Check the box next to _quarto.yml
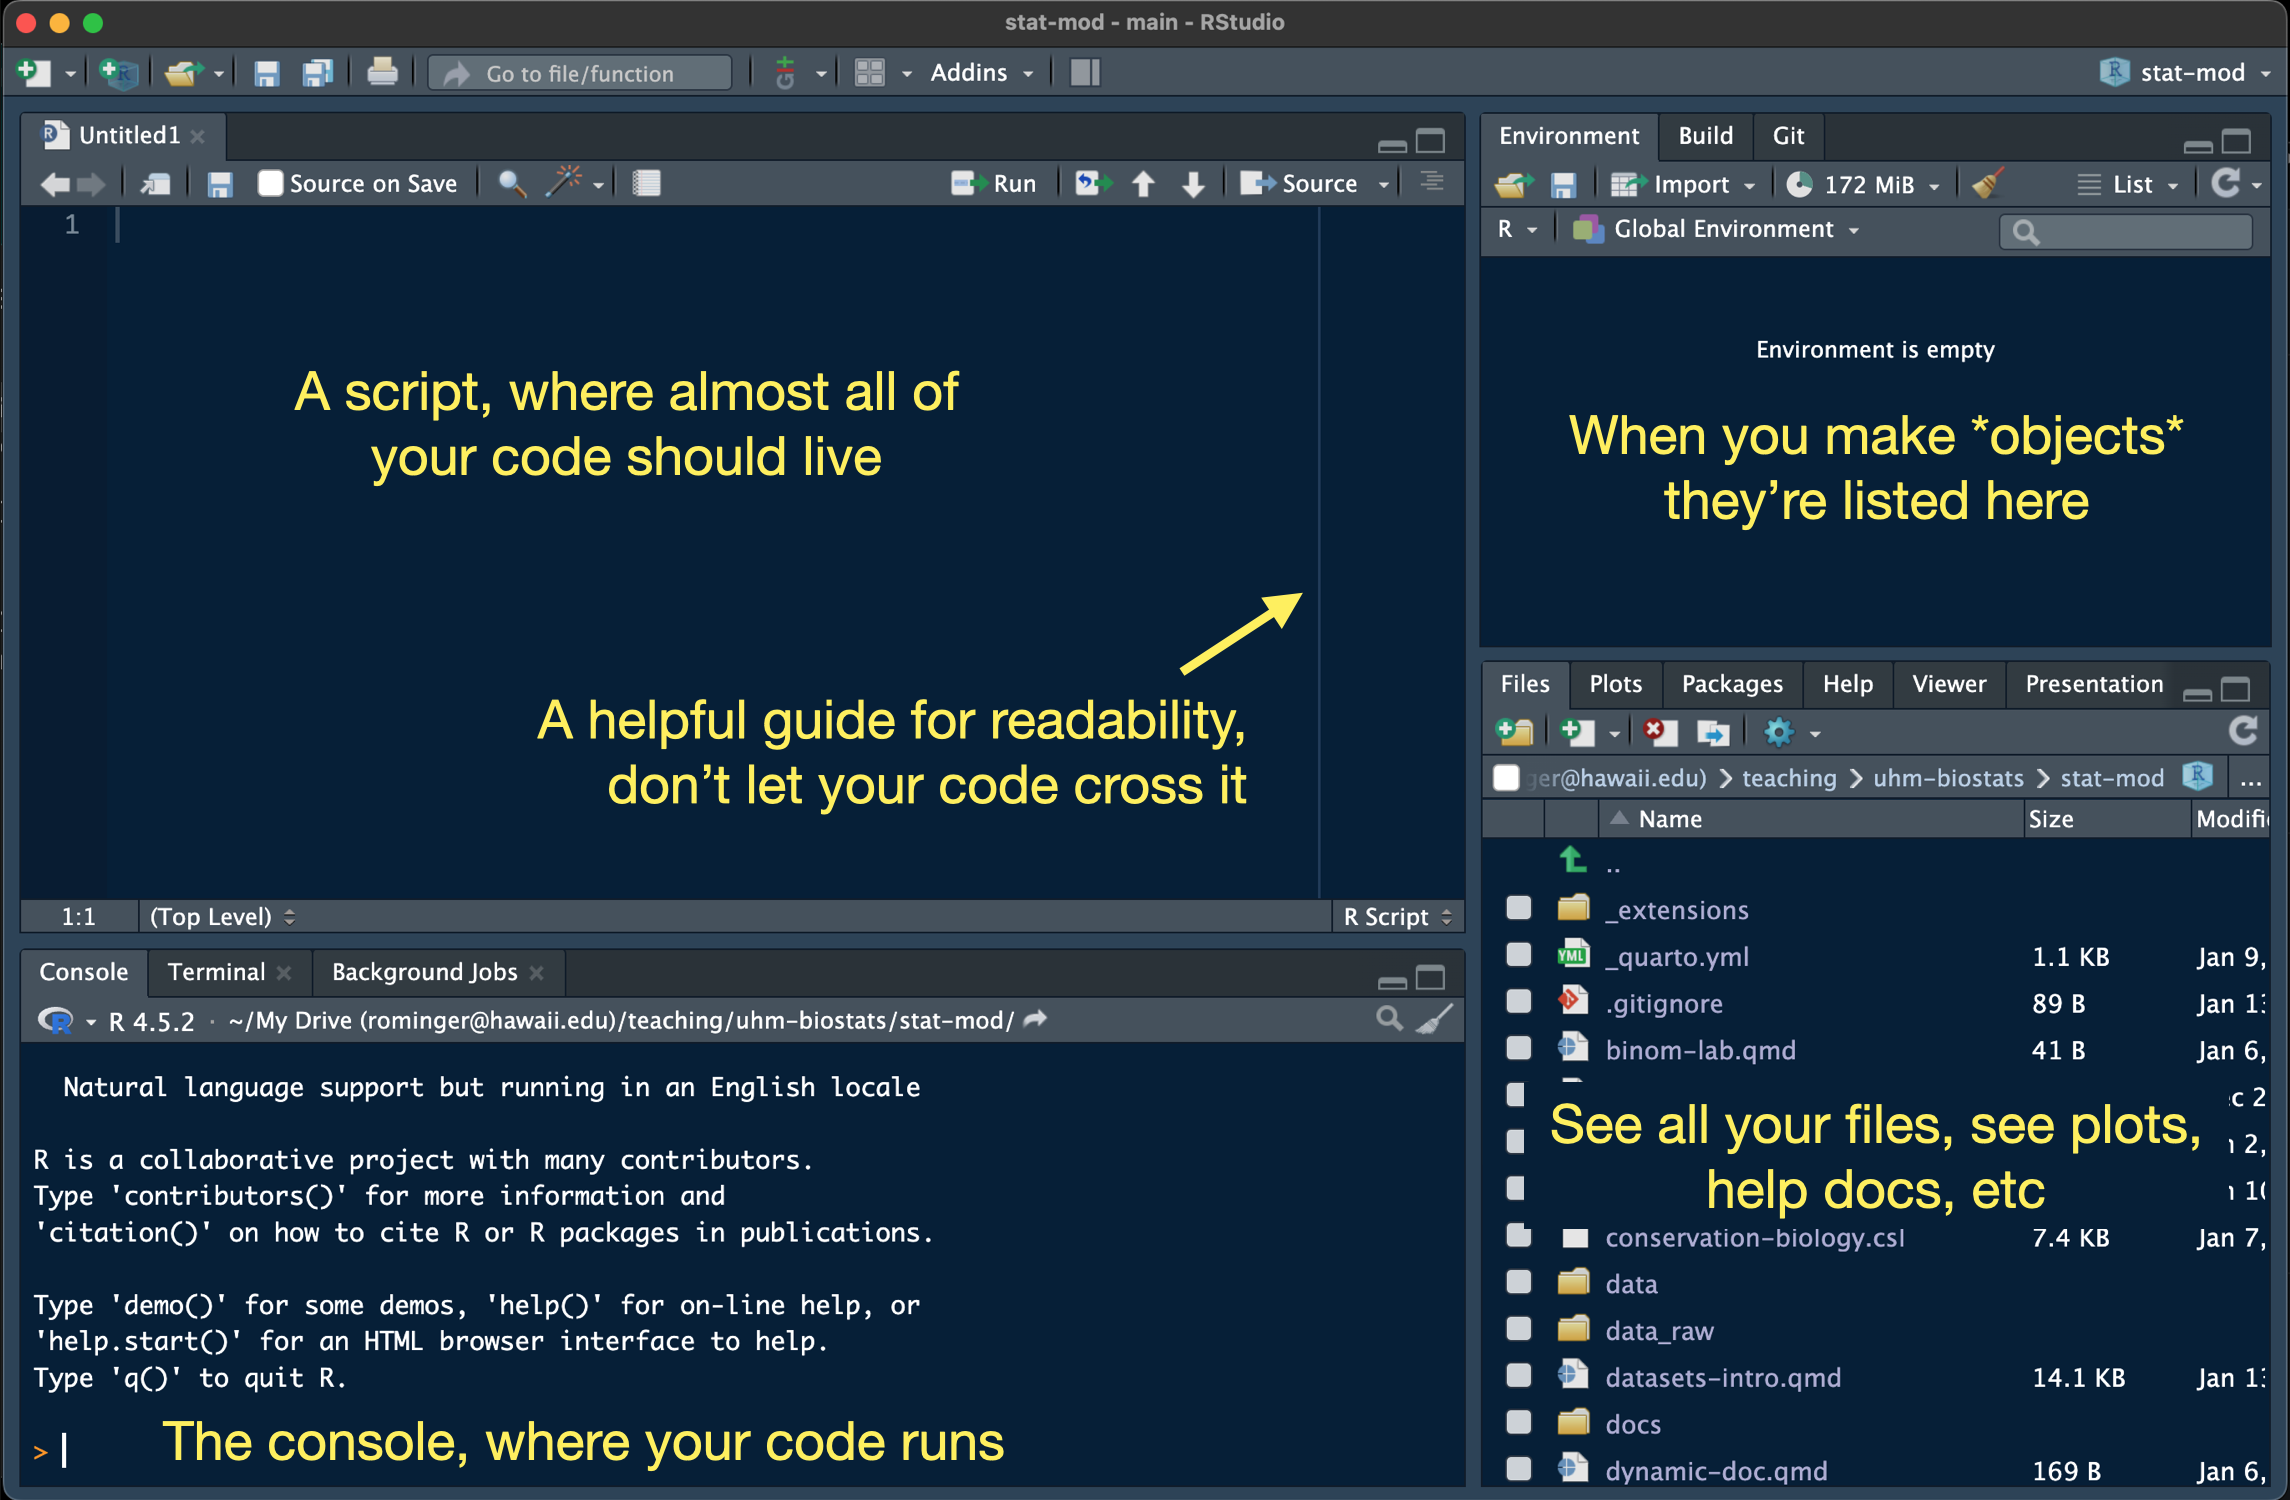 [x=1518, y=955]
